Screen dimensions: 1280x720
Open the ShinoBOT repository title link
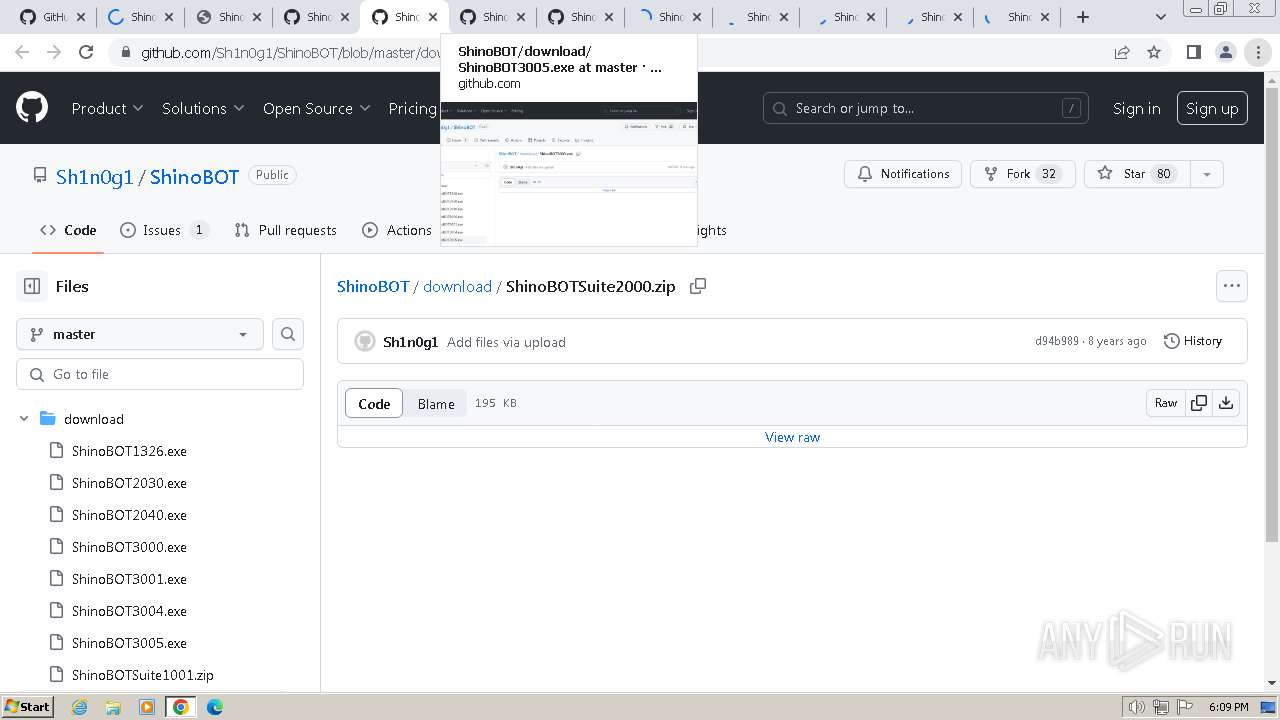point(194,177)
